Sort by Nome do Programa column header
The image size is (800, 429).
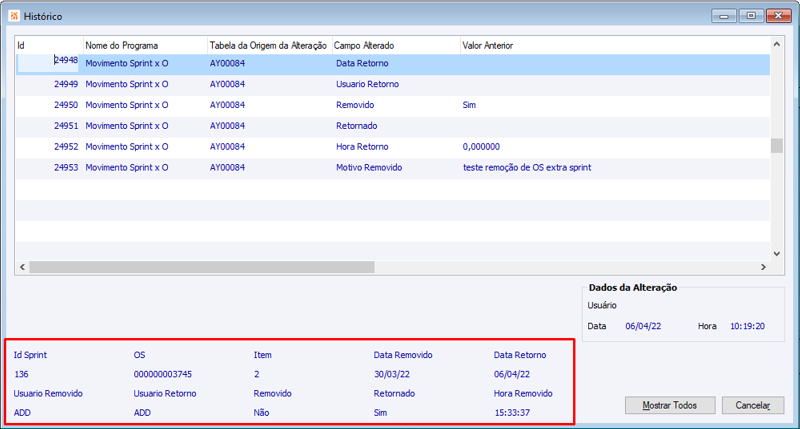[x=145, y=45]
